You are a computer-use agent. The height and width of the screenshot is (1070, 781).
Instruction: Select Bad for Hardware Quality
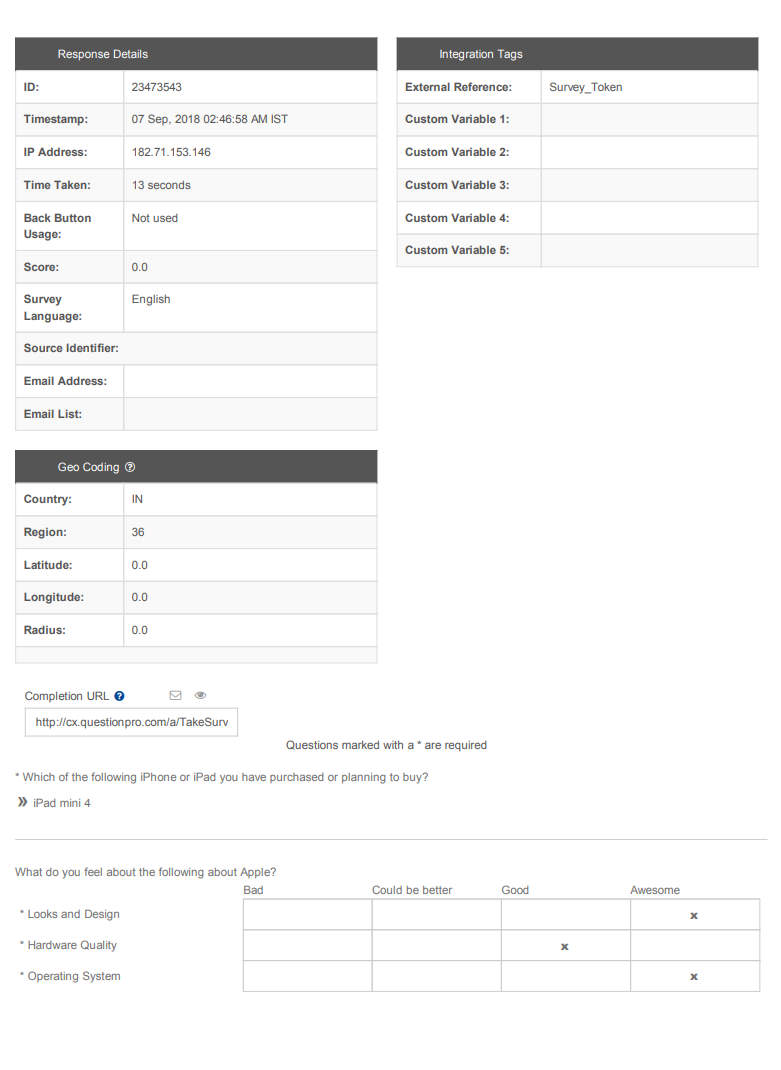point(306,945)
